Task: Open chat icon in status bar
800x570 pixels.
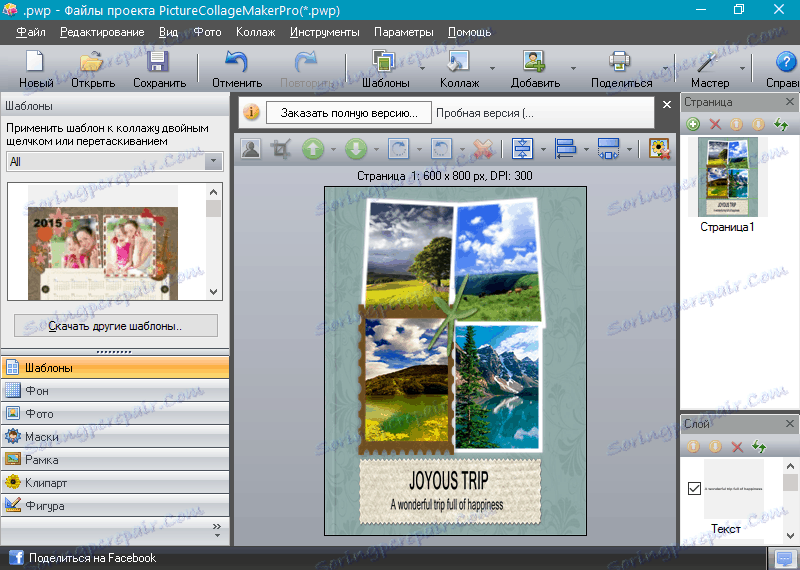Action: pyautogui.click(x=783, y=558)
